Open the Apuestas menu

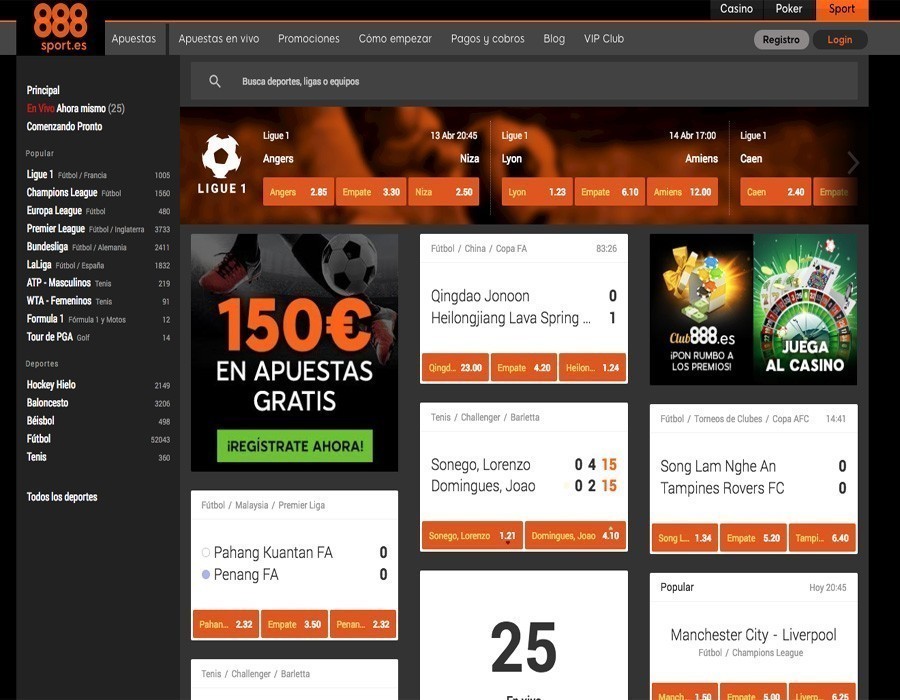pos(134,38)
